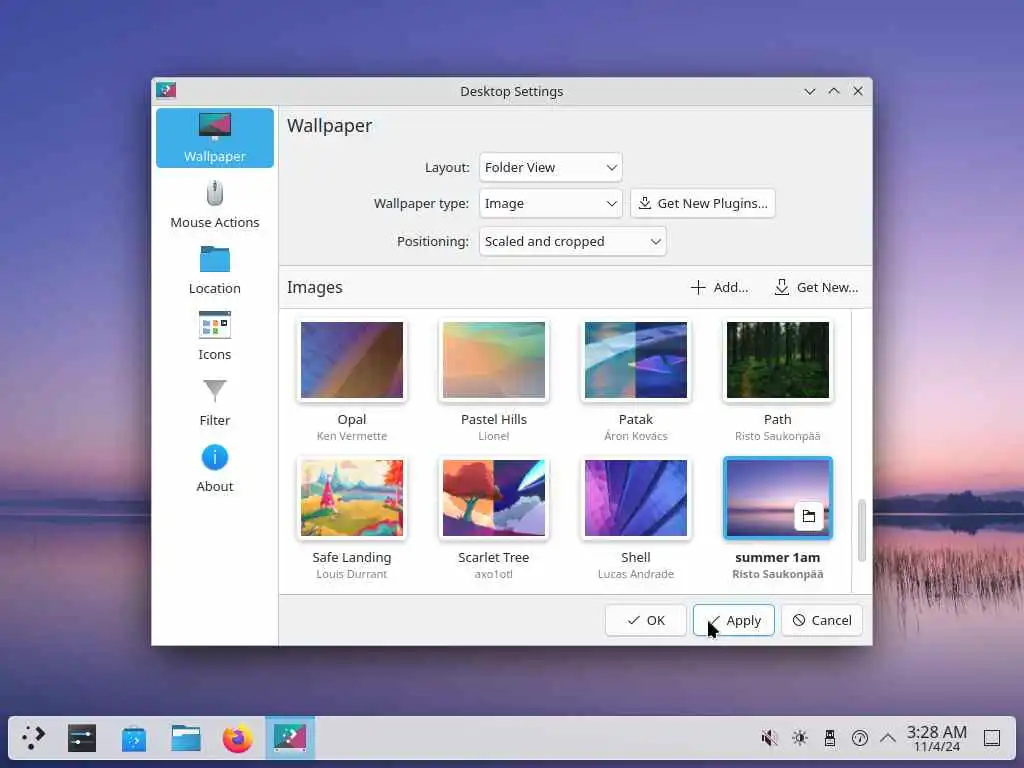Pick the Shell wallpaper thumbnail
This screenshot has height=768, width=1024.
pyautogui.click(x=635, y=498)
